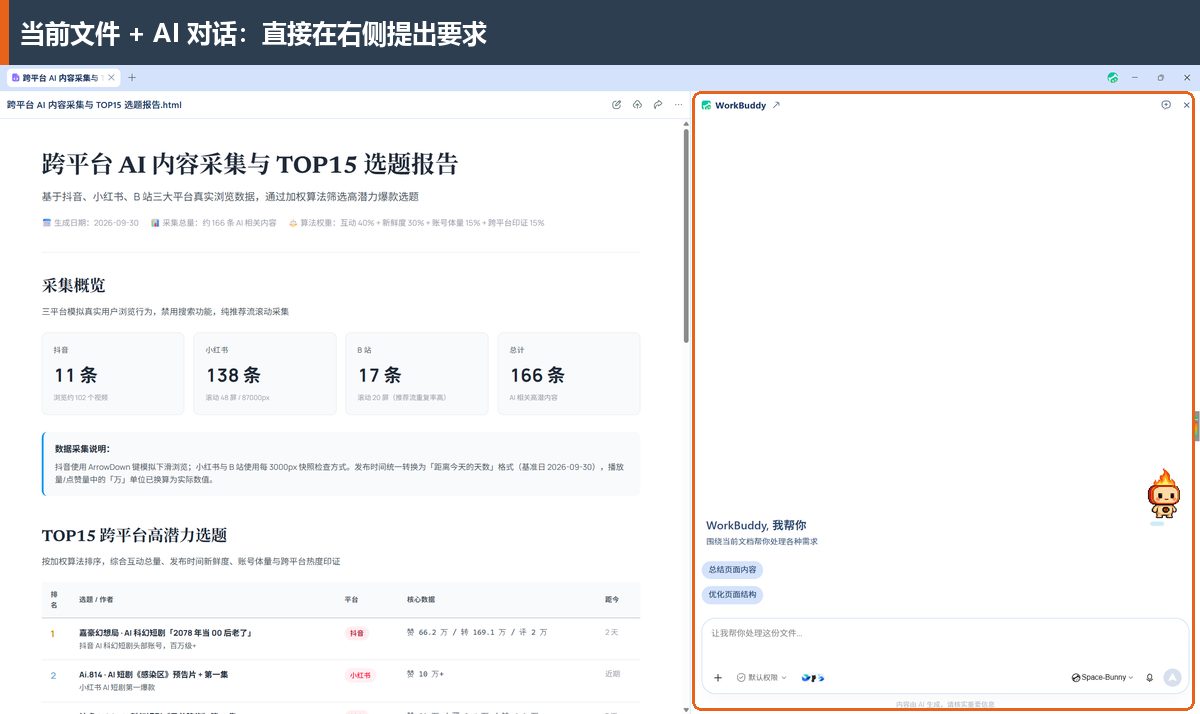1200x714 pixels.
Task: Open the edit document pencil icon
Action: 616,104
